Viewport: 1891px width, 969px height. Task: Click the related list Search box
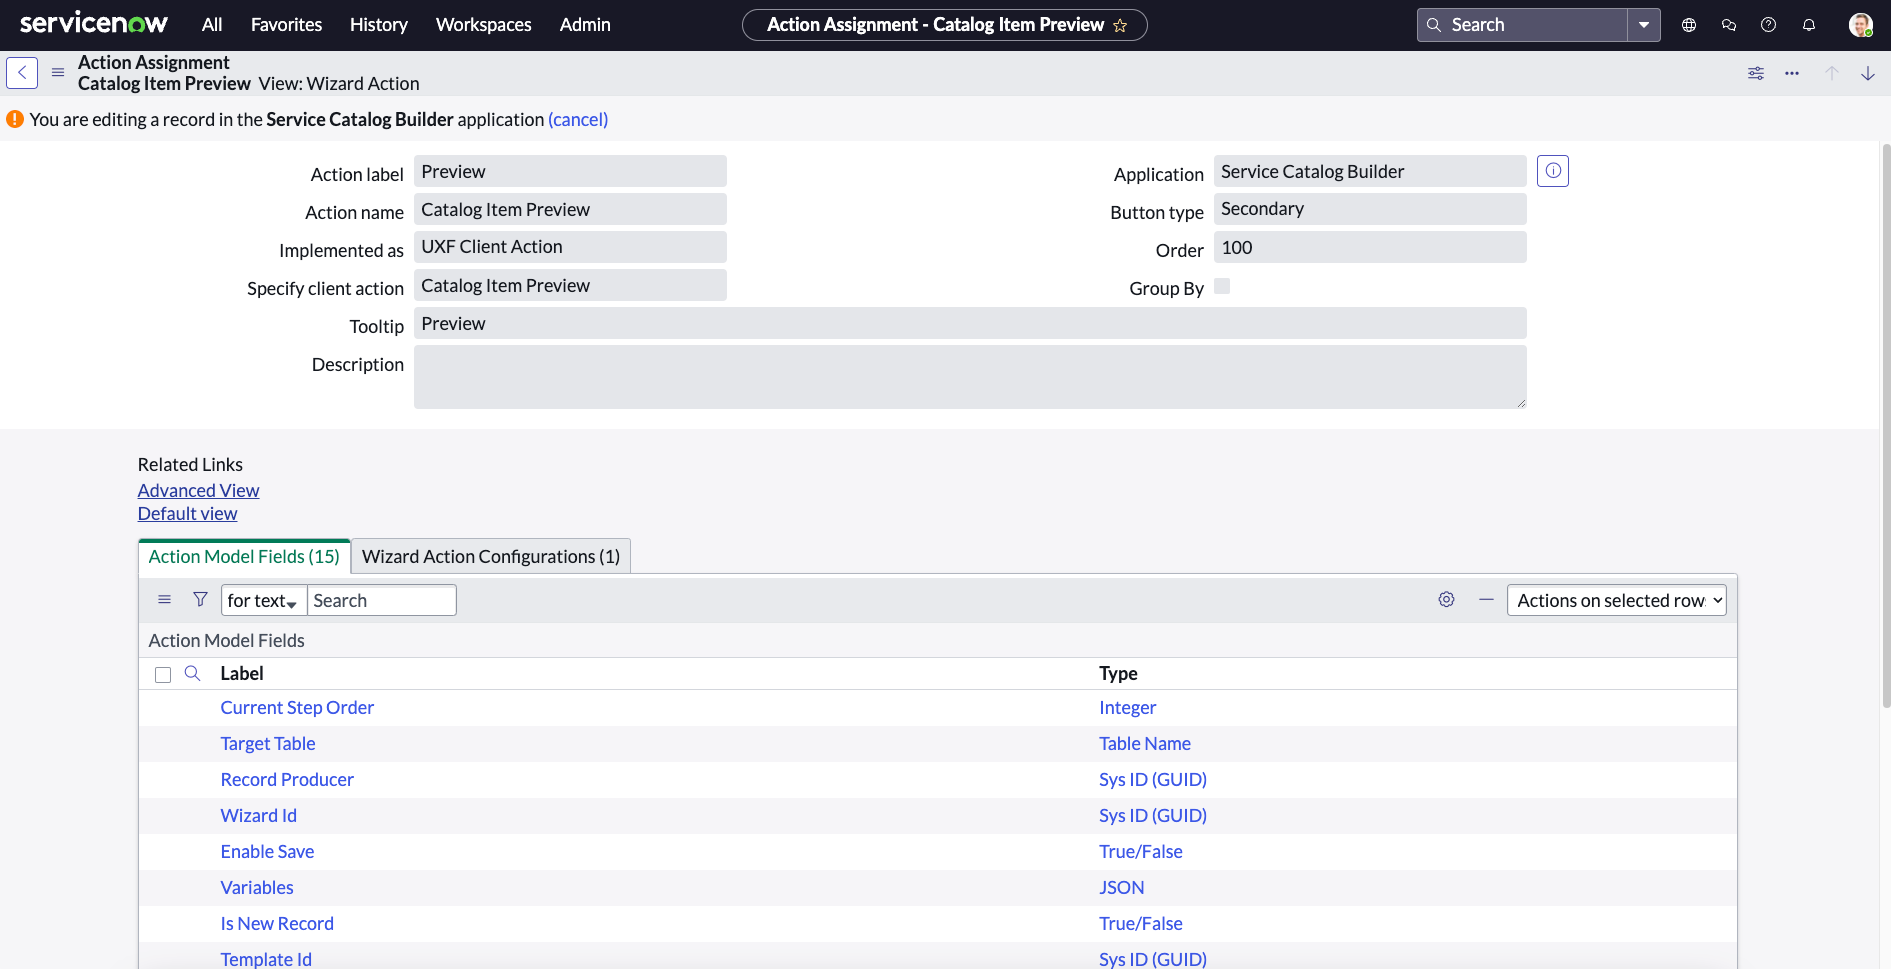point(382,601)
